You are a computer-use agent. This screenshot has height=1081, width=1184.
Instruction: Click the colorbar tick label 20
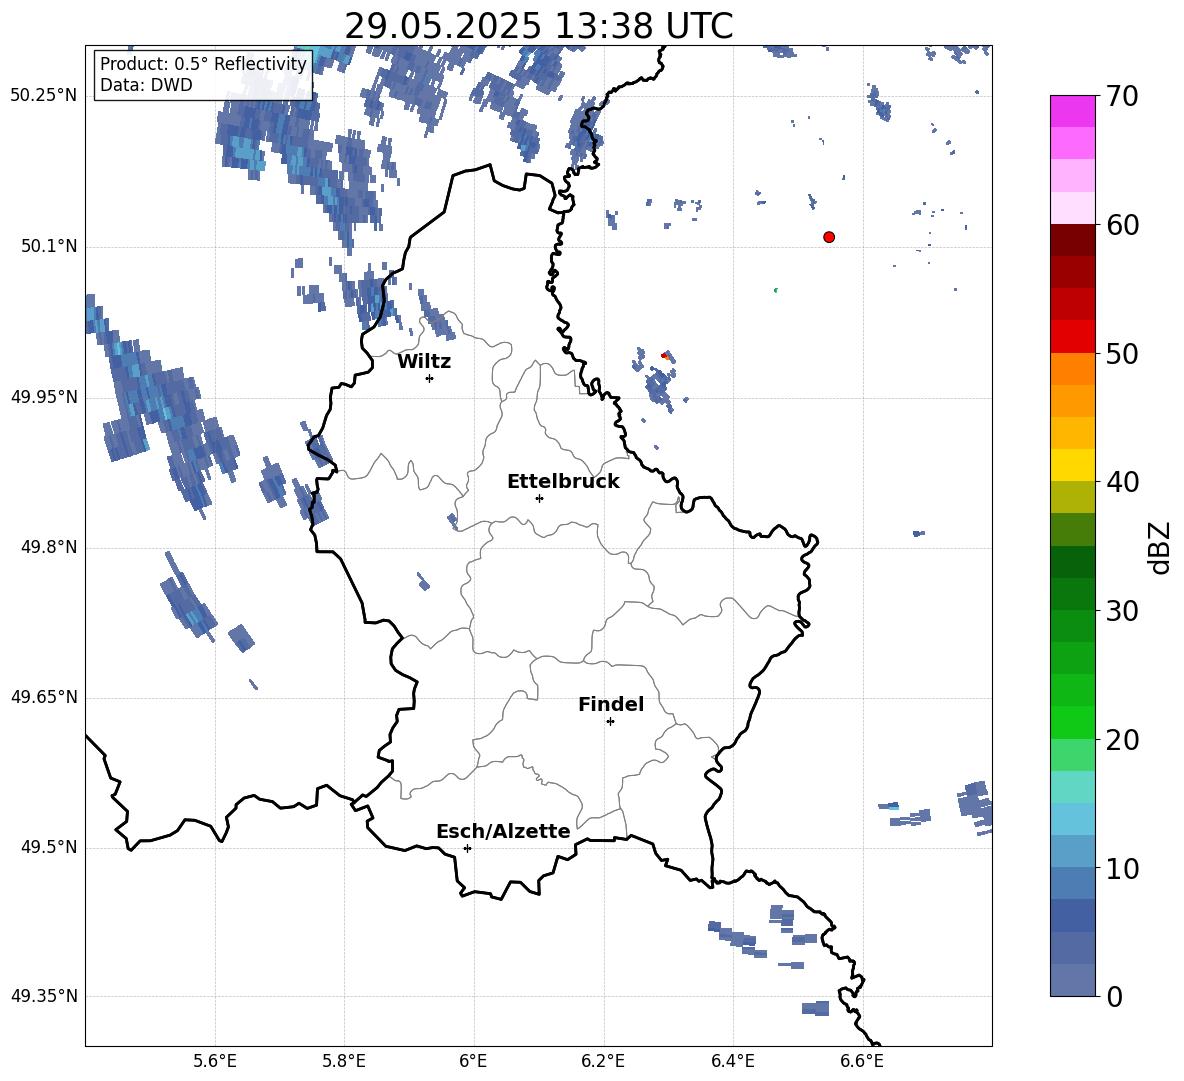1122,740
